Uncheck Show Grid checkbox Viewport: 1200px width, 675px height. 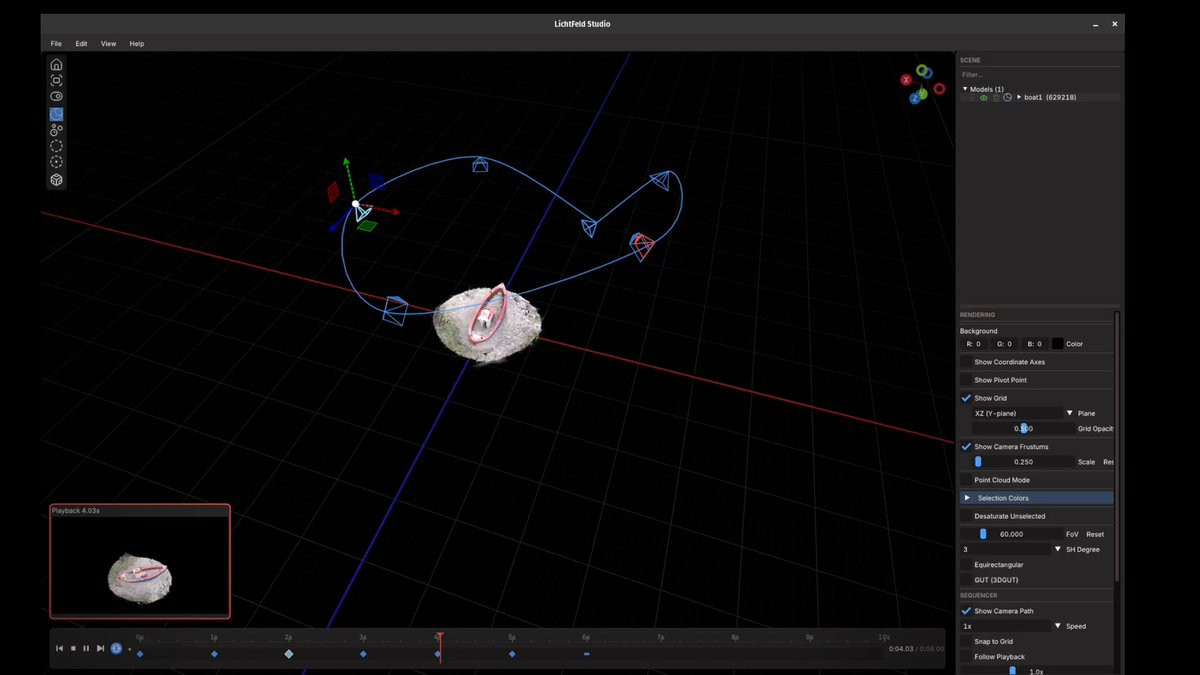click(966, 398)
